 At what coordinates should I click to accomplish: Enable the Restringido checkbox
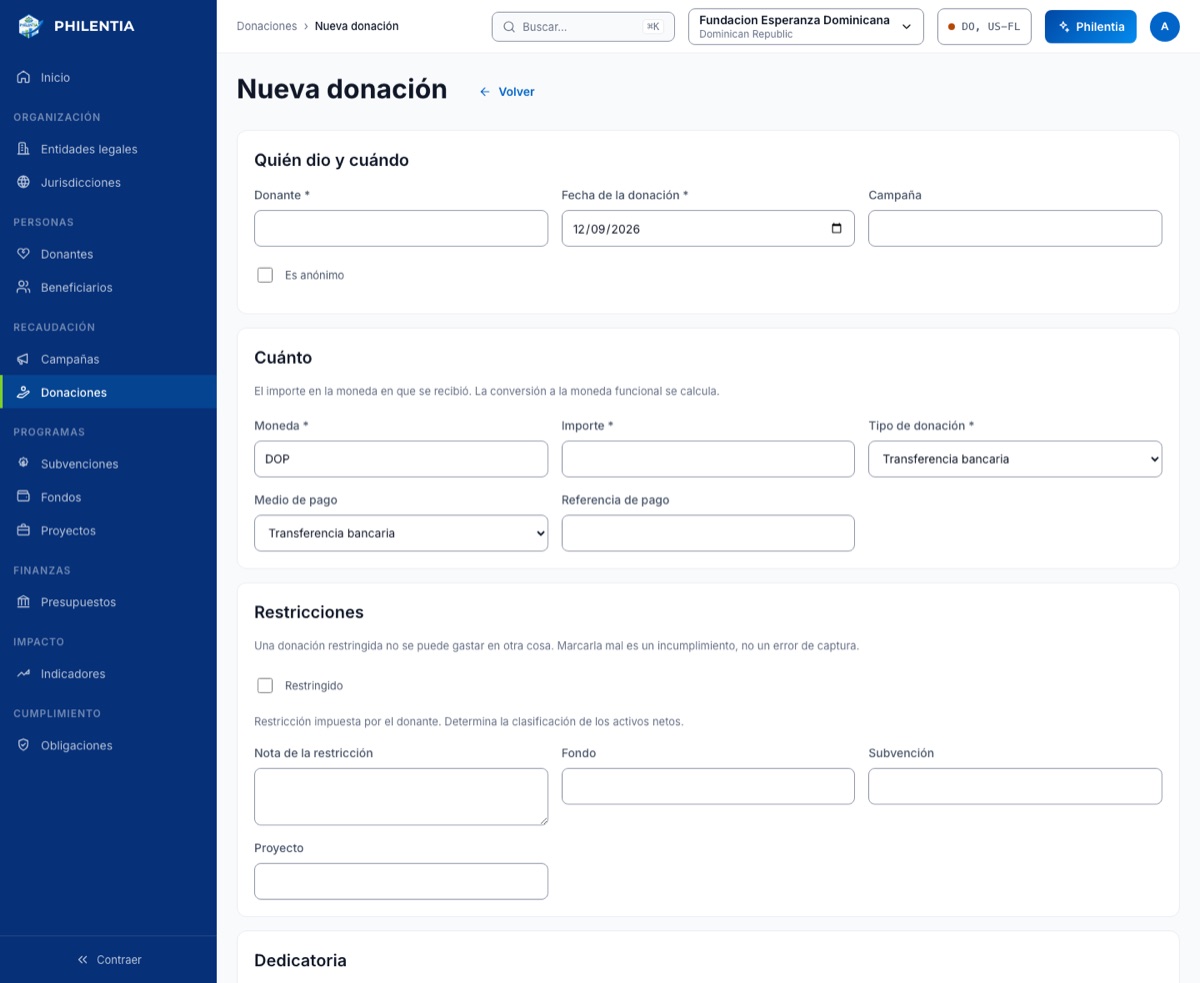click(265, 686)
